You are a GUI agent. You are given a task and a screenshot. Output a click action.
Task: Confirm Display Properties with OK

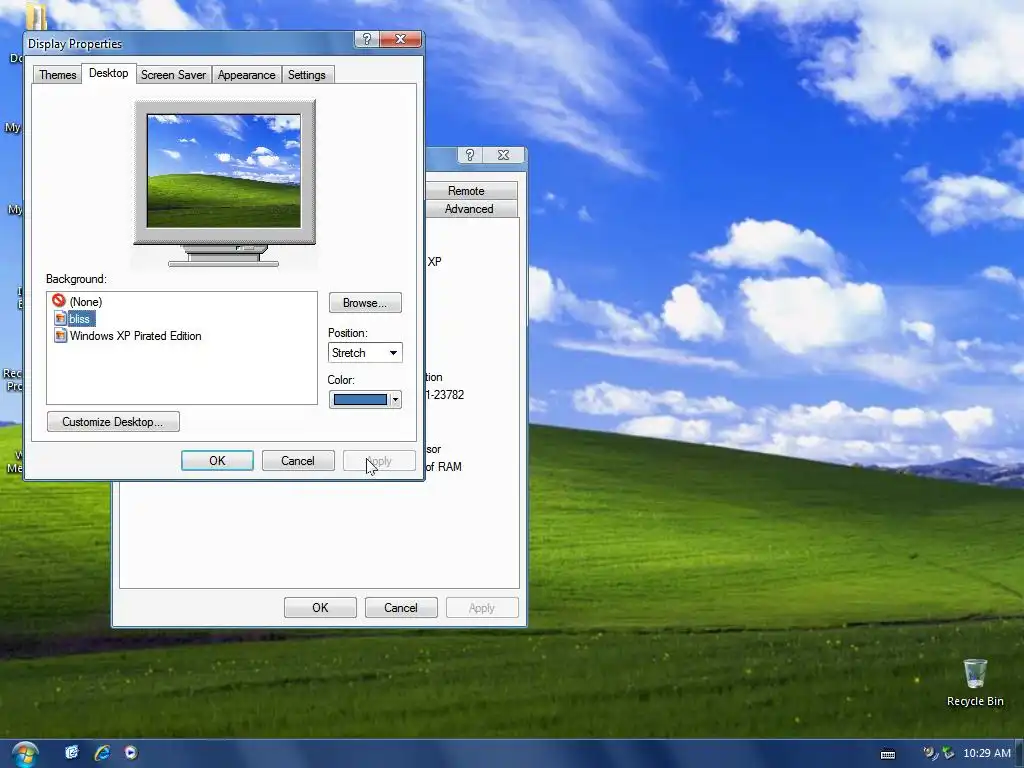[x=217, y=460]
